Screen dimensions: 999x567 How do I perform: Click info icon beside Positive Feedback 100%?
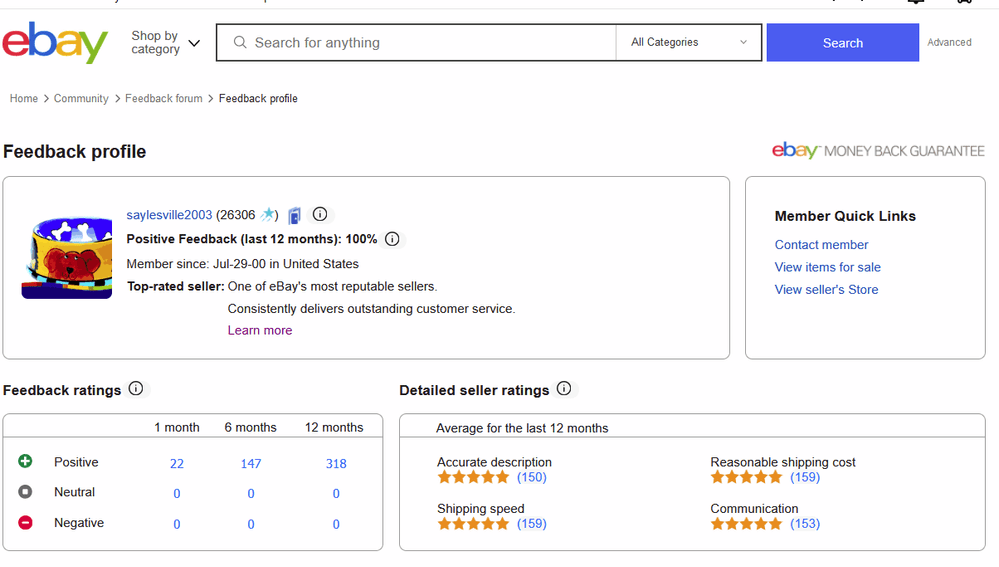(x=392, y=240)
